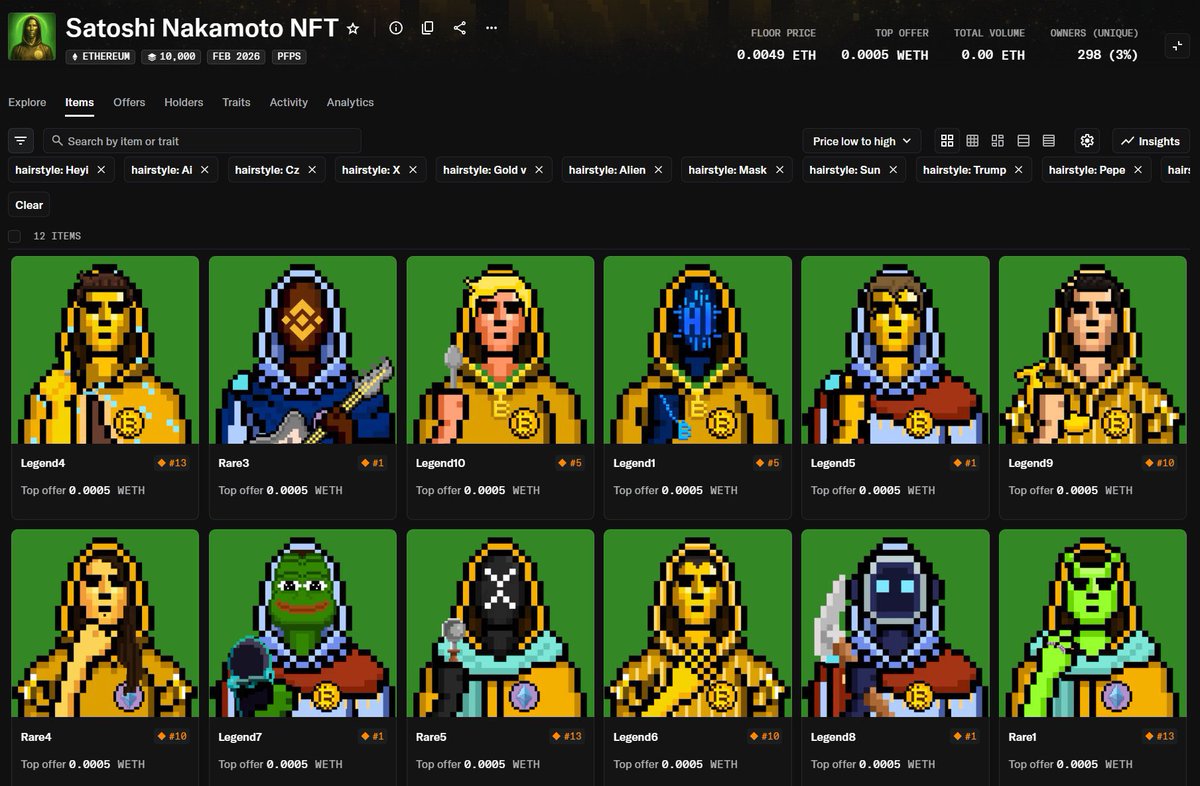Open the Legend10 NFT thumbnail
The image size is (1200, 786).
(x=500, y=350)
